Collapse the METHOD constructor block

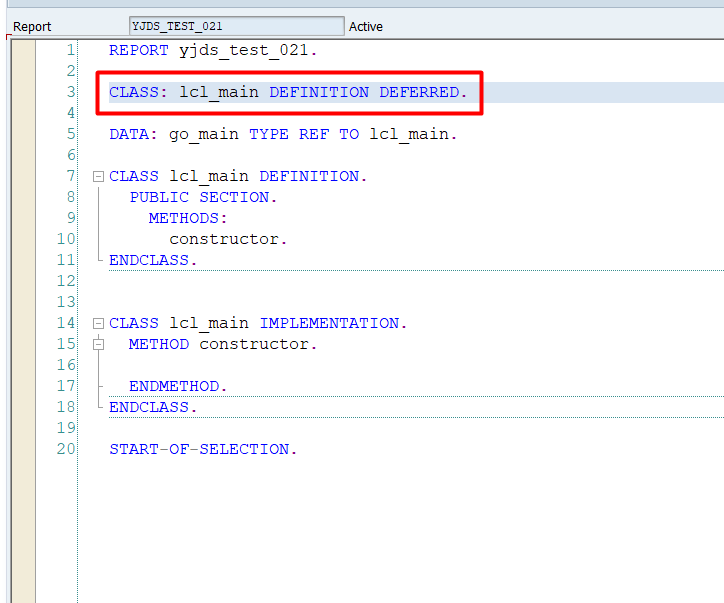(x=98, y=344)
